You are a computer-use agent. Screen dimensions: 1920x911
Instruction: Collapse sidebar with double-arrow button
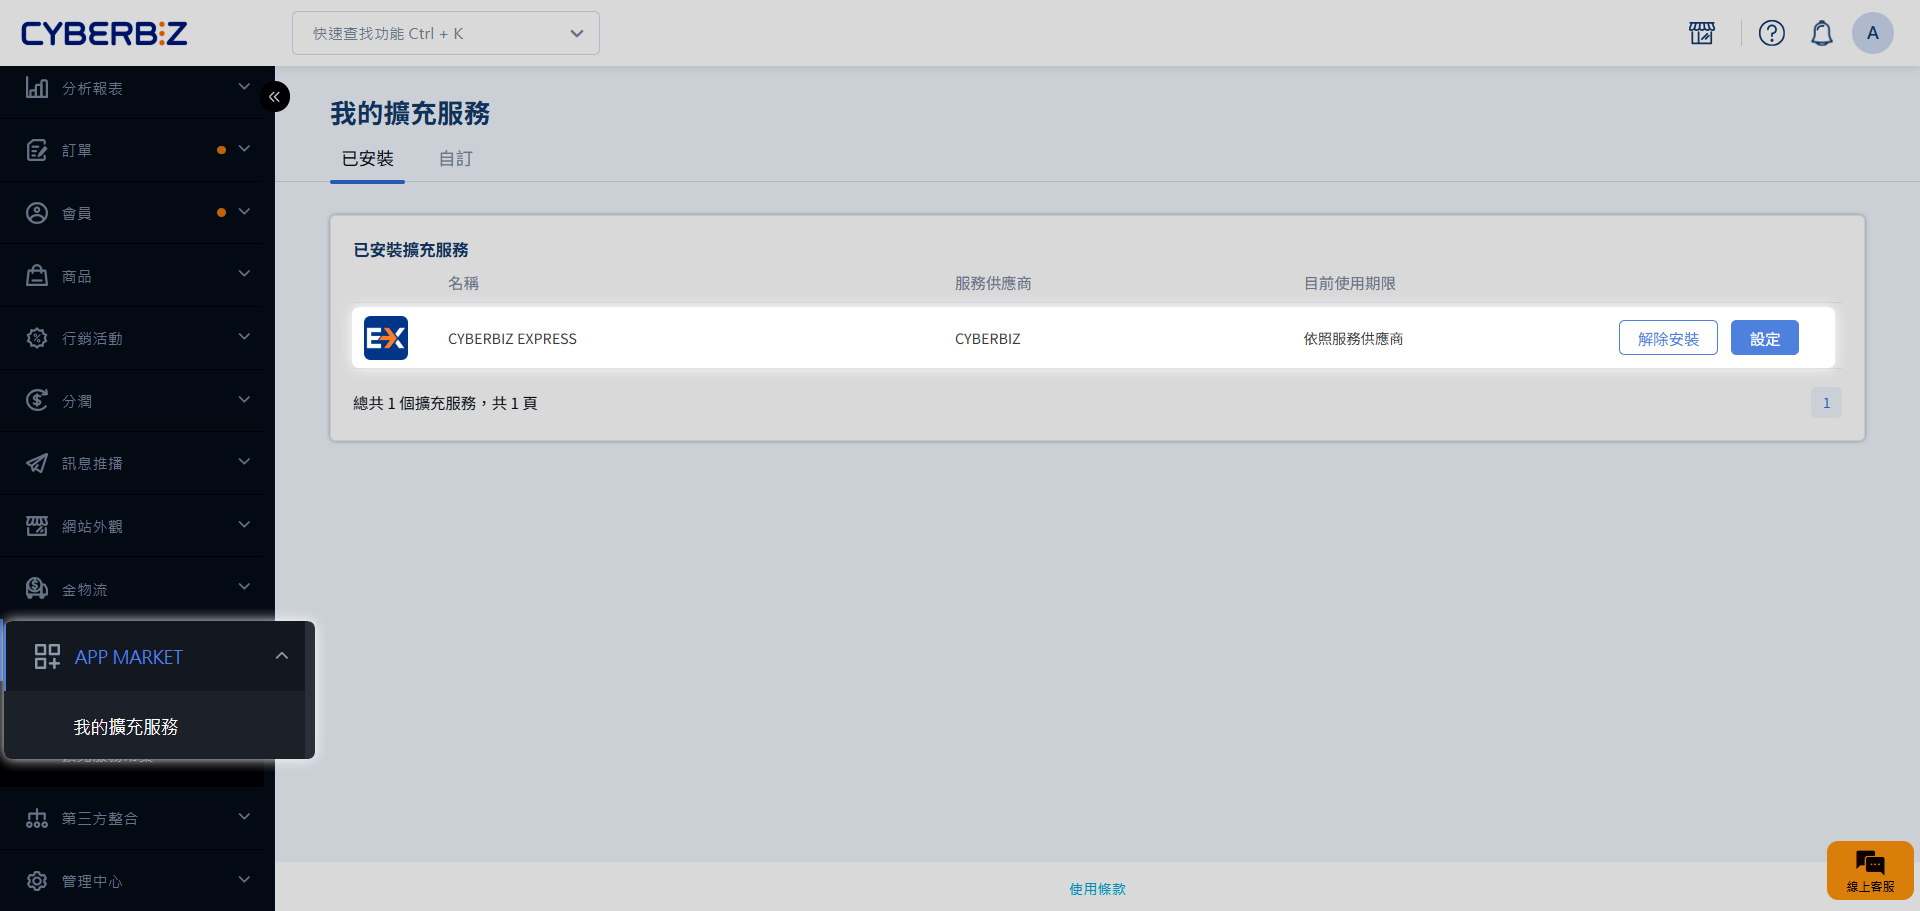tap(274, 97)
